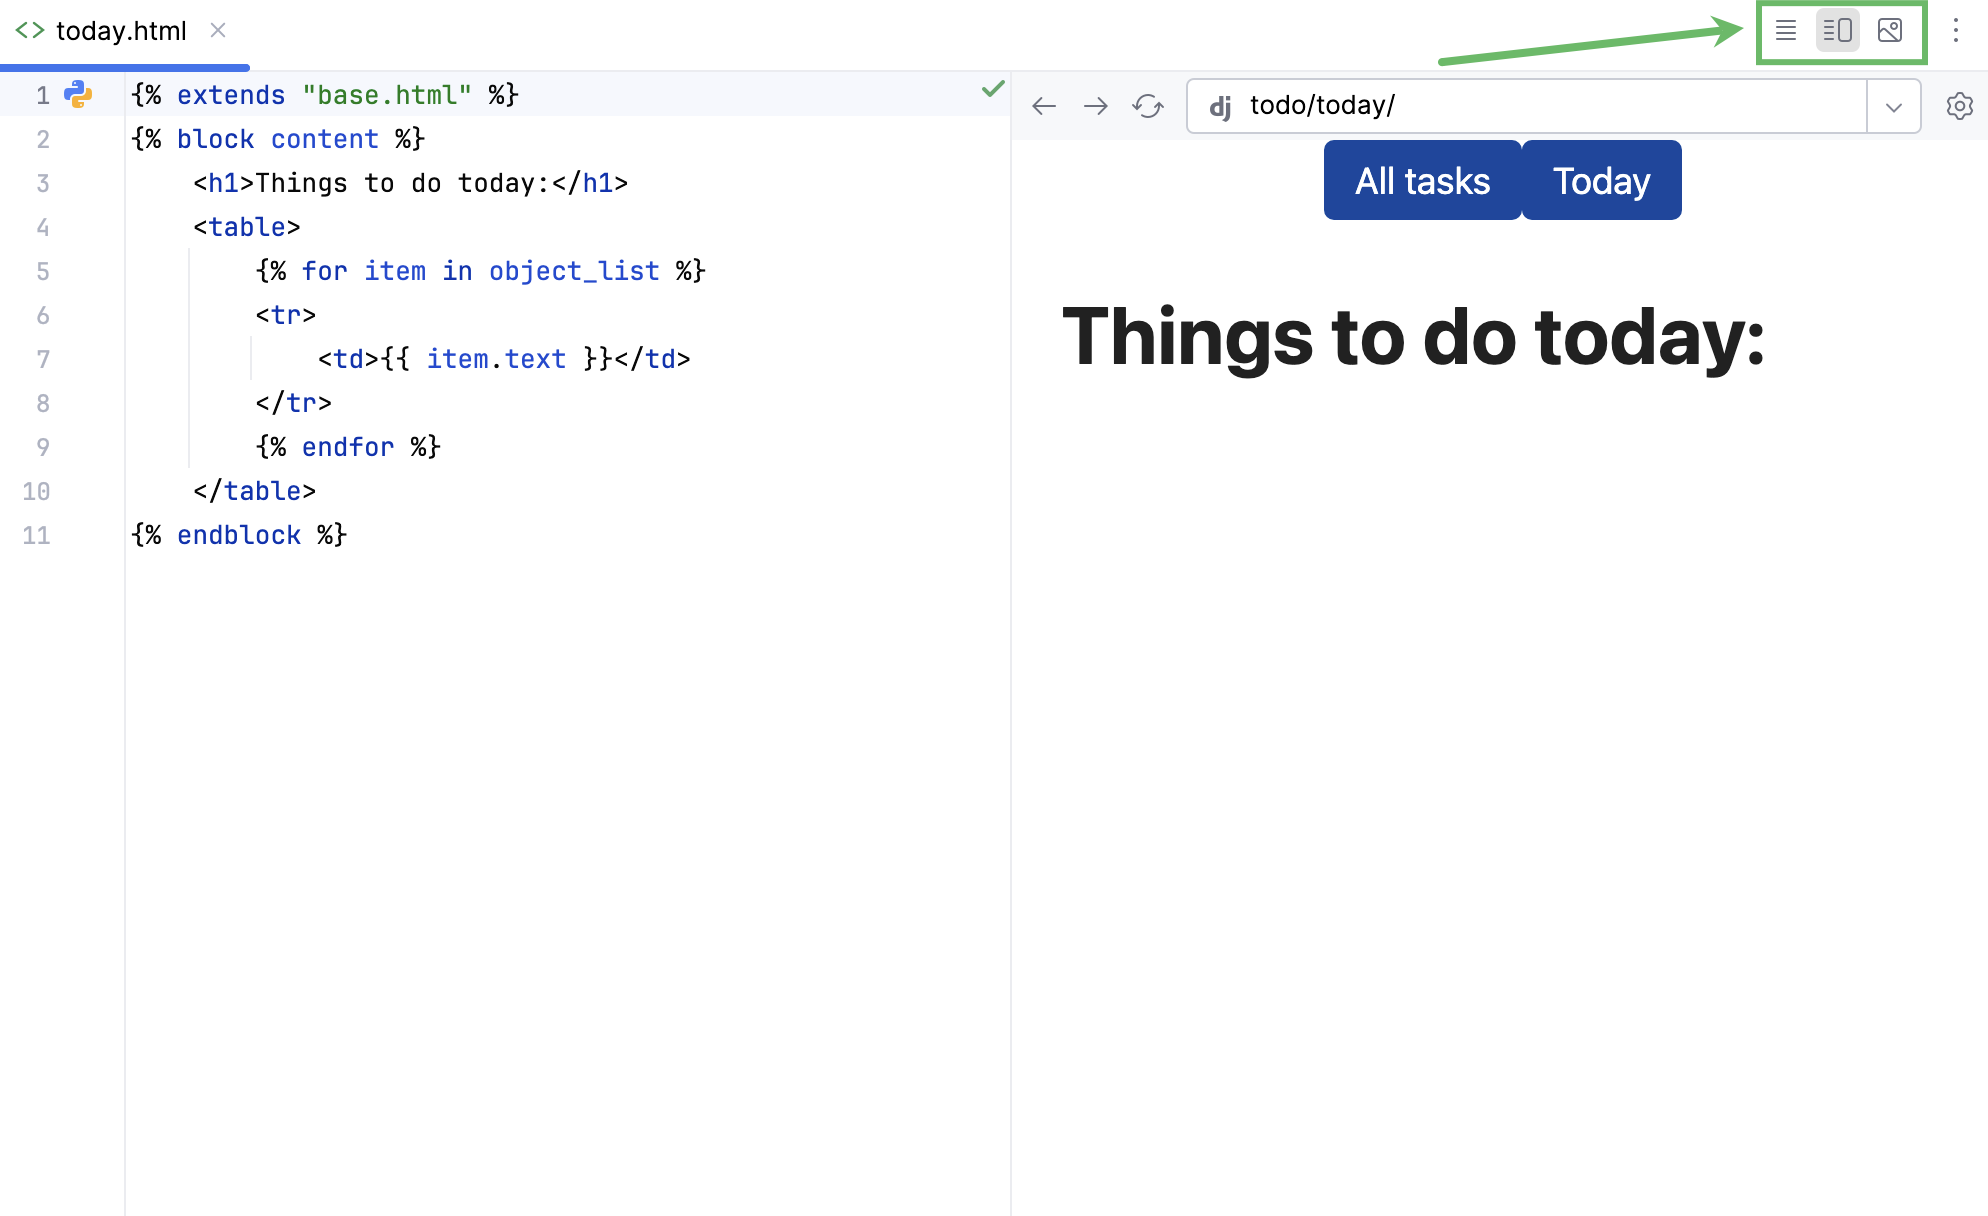
Task: Switch to editor-only view mode
Action: pos(1786,31)
